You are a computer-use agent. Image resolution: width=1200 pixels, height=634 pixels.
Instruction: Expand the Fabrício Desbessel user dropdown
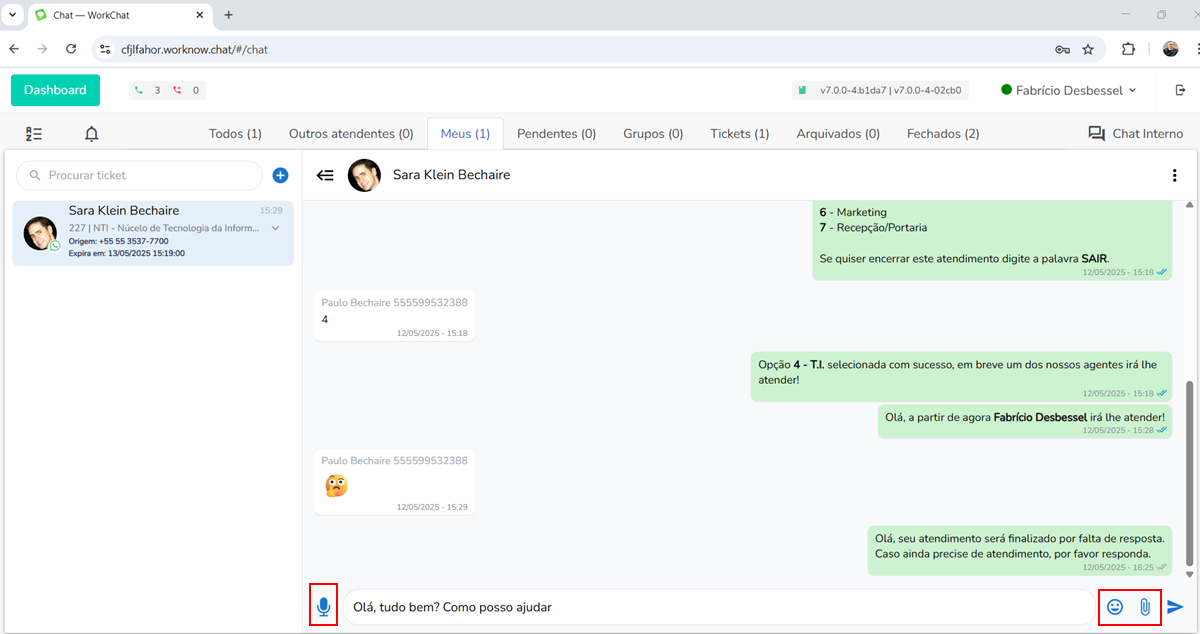(x=1069, y=90)
